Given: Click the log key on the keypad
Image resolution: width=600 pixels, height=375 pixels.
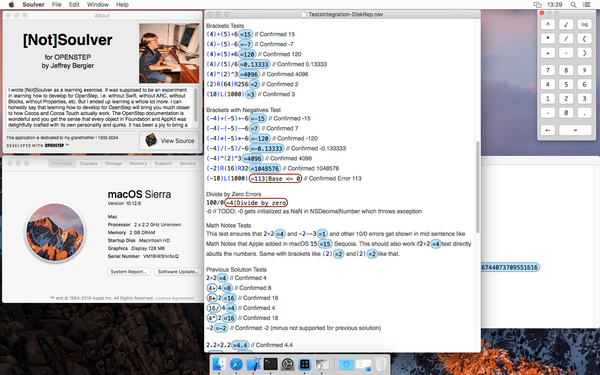Looking at the screenshot, I should [x=584, y=24].
